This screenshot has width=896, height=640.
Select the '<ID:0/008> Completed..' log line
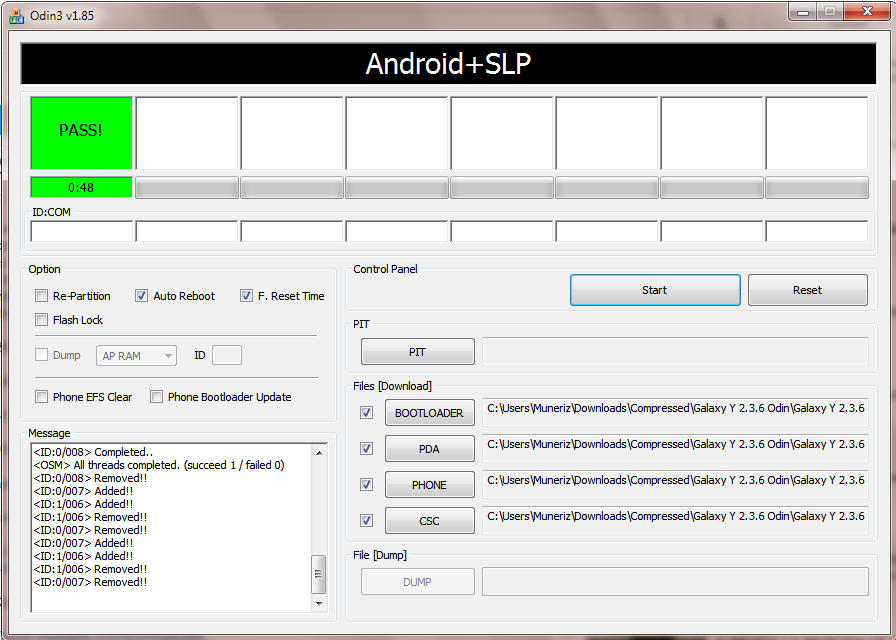[x=93, y=452]
